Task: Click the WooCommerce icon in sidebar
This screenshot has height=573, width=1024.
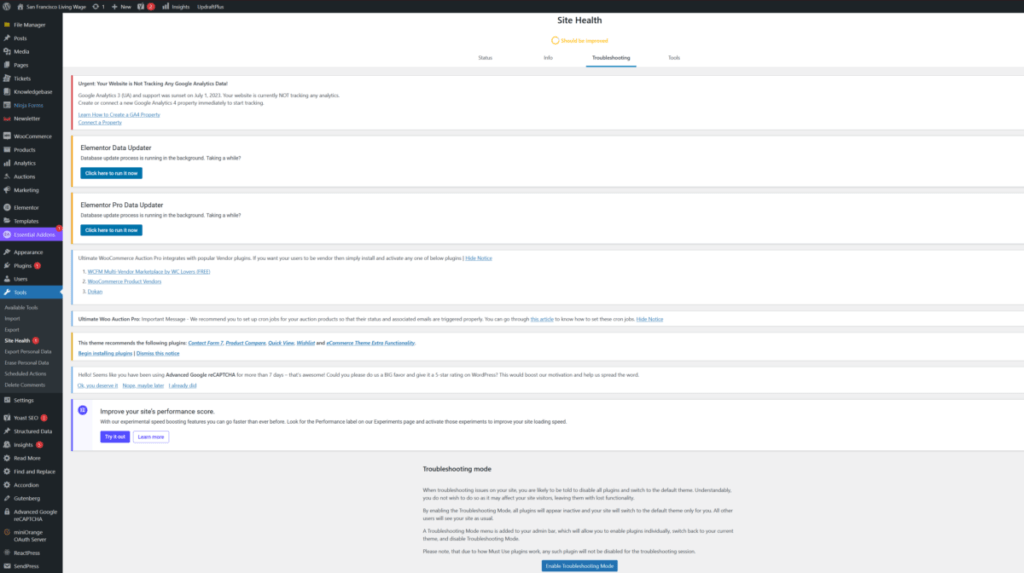Action: coord(7,136)
